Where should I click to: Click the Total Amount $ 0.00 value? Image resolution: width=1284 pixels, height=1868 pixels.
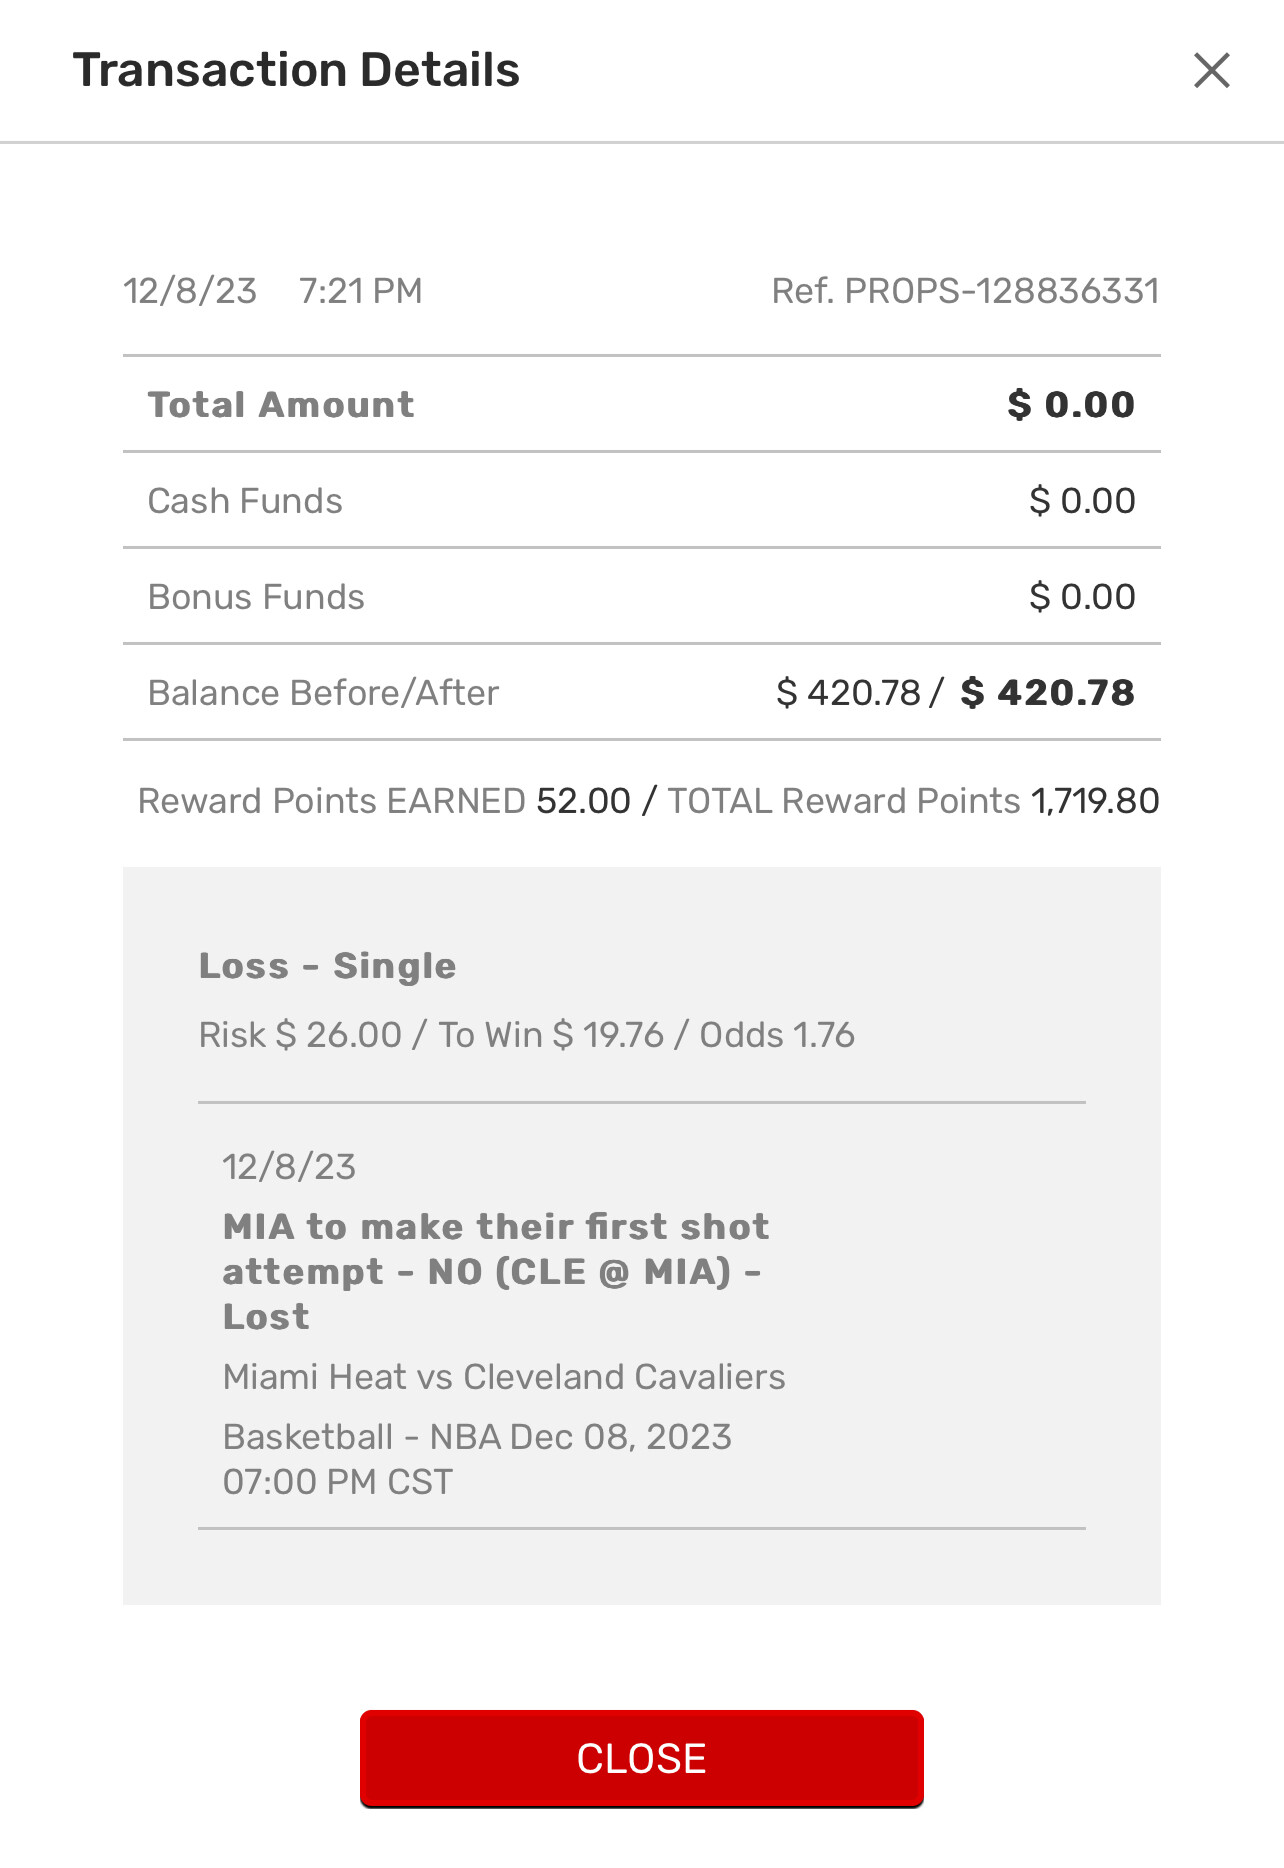click(x=1070, y=405)
